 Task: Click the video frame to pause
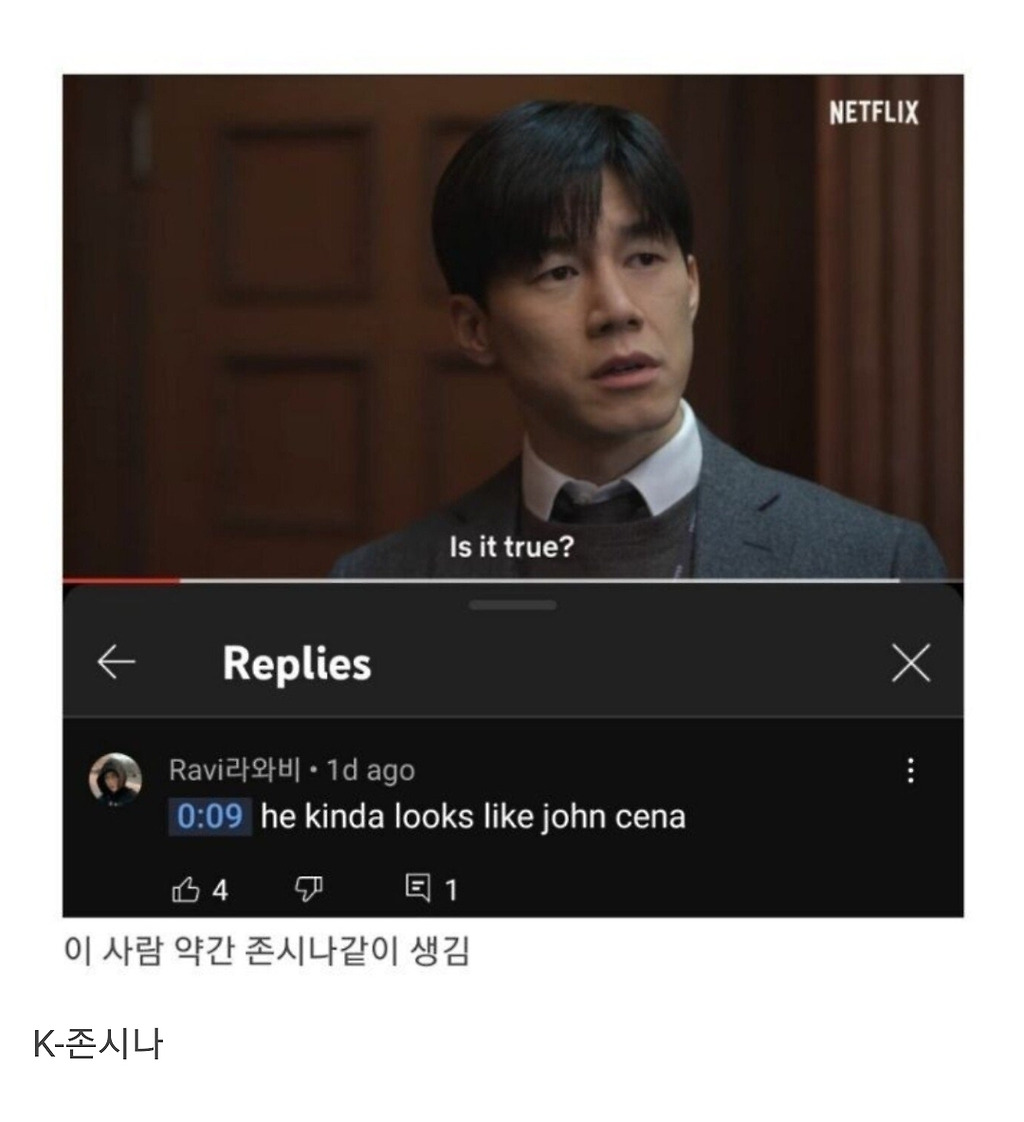click(x=512, y=326)
